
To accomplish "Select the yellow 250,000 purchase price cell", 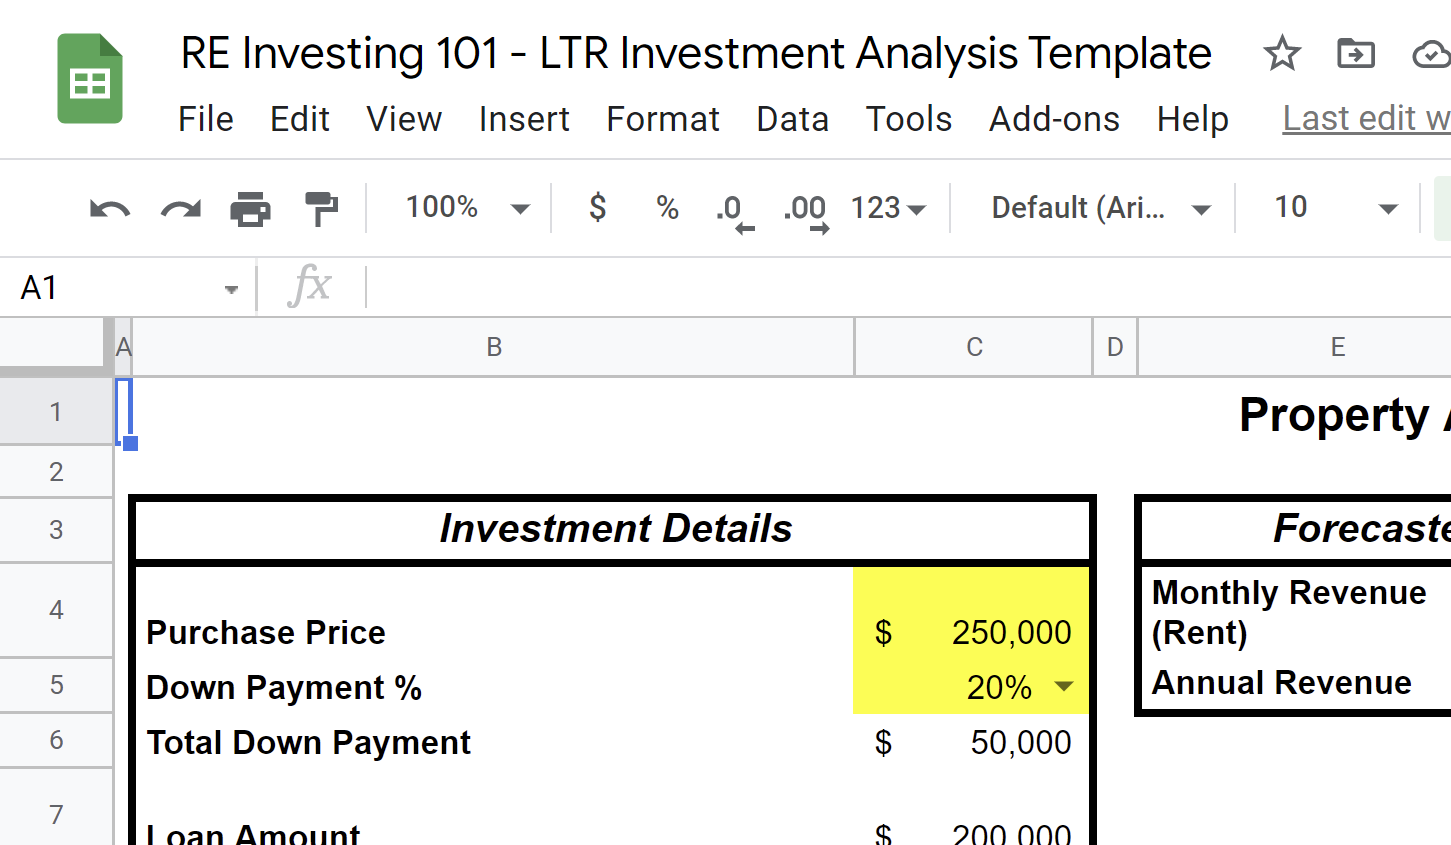I will [972, 612].
